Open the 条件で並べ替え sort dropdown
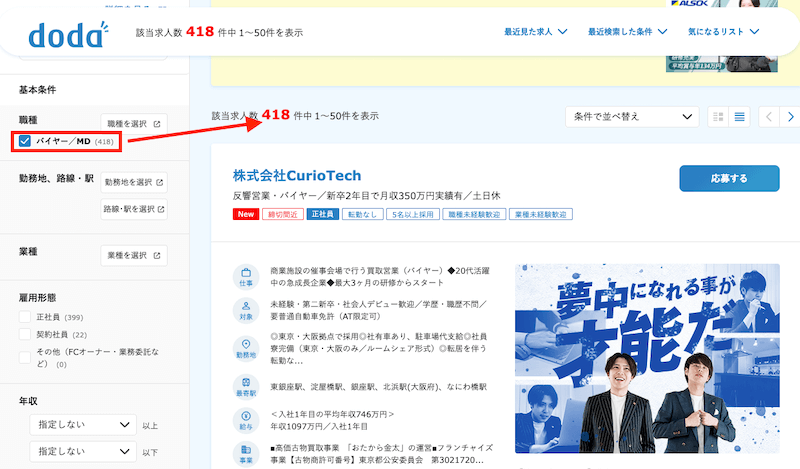 (632, 117)
